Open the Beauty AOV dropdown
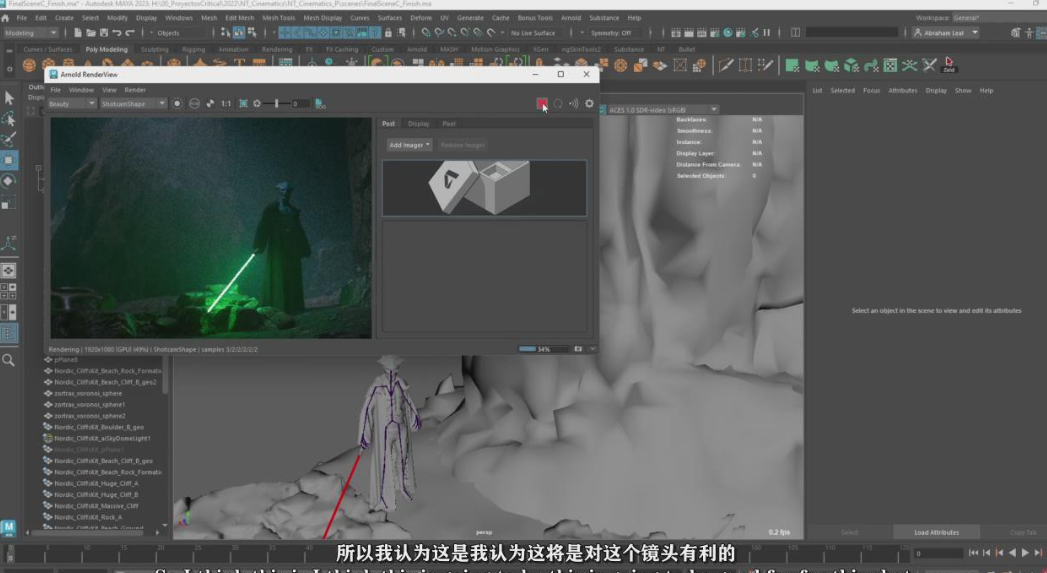Viewport: 1047px width, 573px height. (72, 104)
